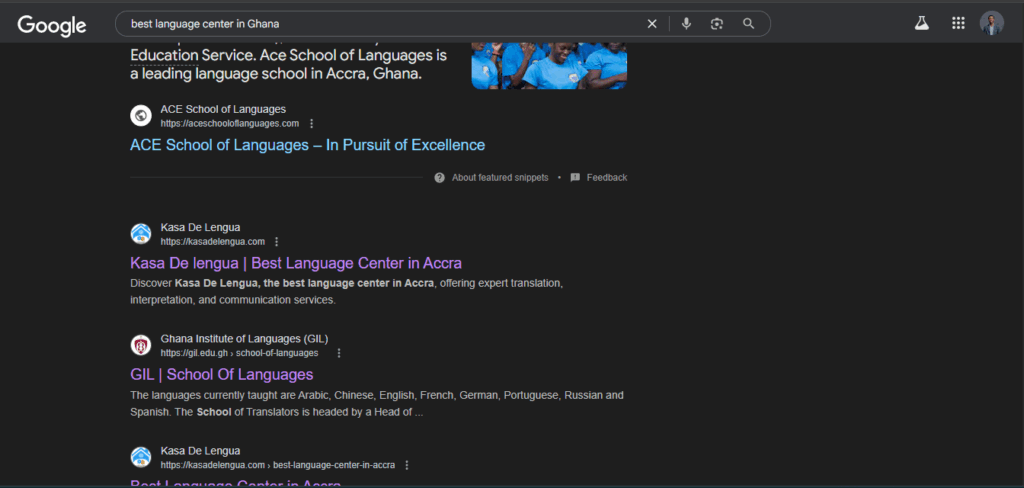Open more options for kasadelengua.com result
Image resolution: width=1024 pixels, height=488 pixels.
[276, 242]
